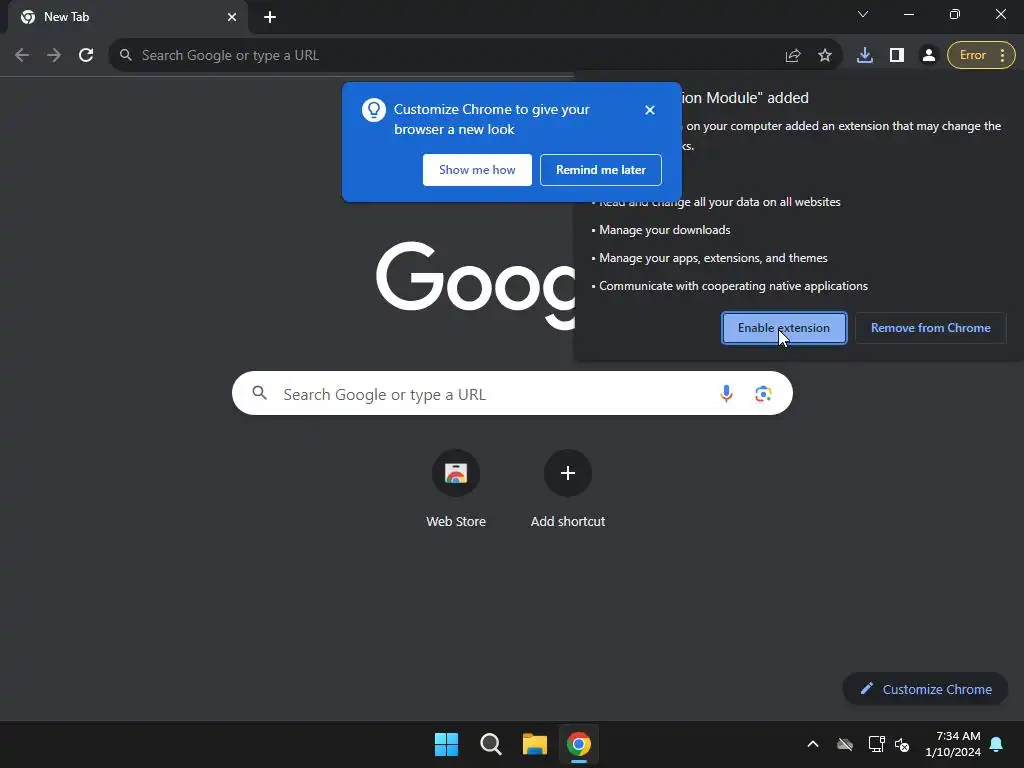Click Customize Chrome button
Viewport: 1024px width, 768px height.
925,689
